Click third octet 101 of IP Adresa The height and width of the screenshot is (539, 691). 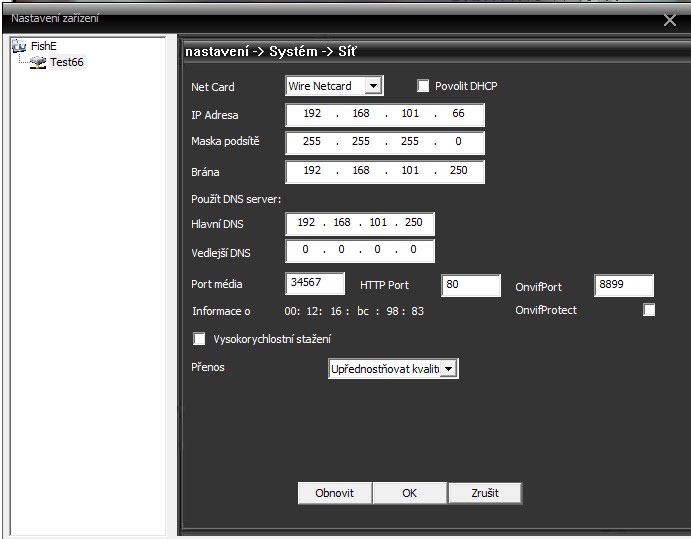[410, 114]
